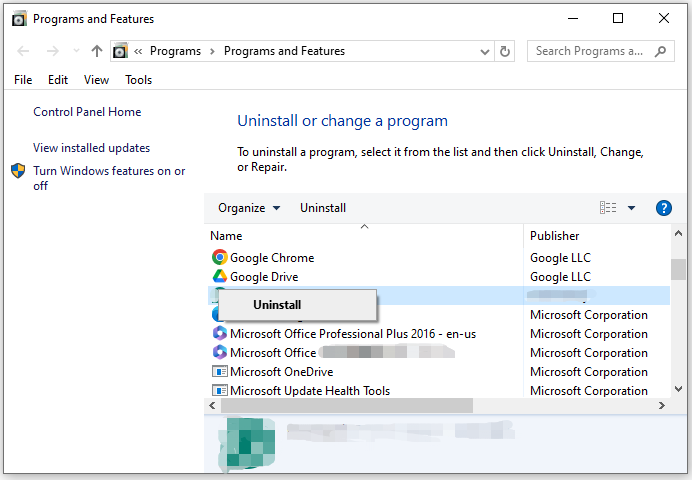Click the vertical scrollbar thumb
The height and width of the screenshot is (480, 692).
pos(678,269)
